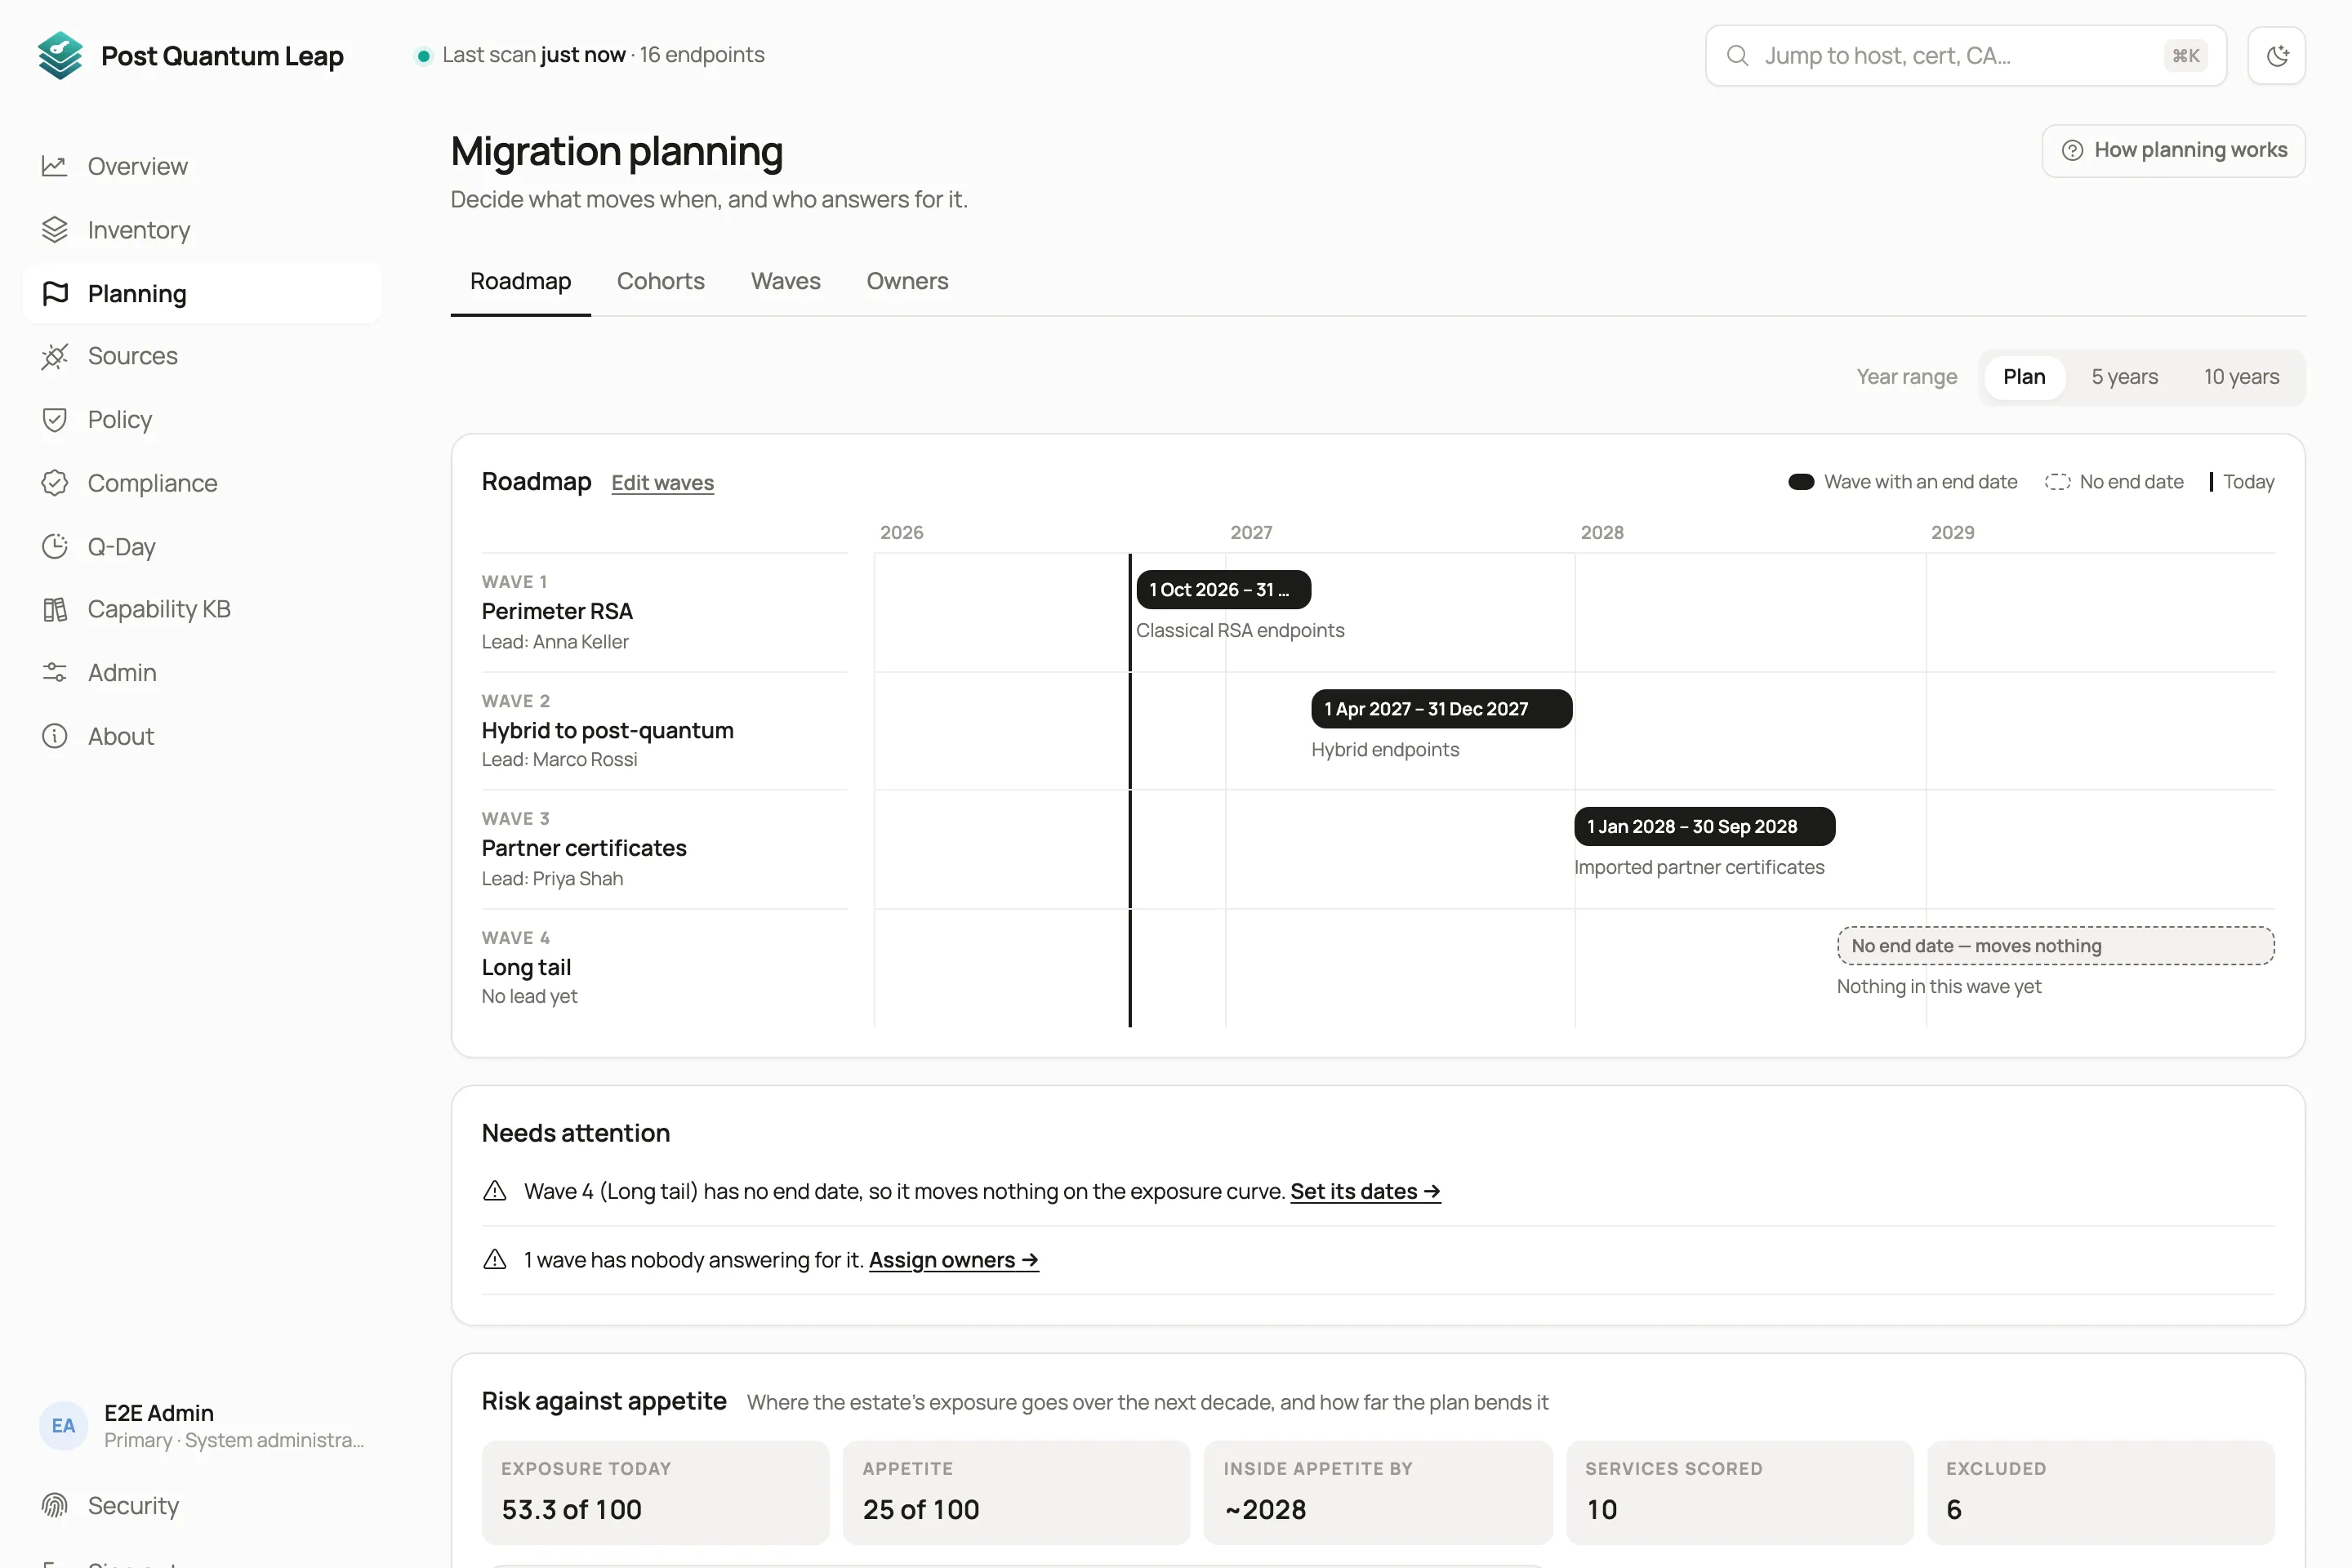Open the Q-Day clock icon
Screen dimensions: 2352x1568
pyautogui.click(x=54, y=546)
